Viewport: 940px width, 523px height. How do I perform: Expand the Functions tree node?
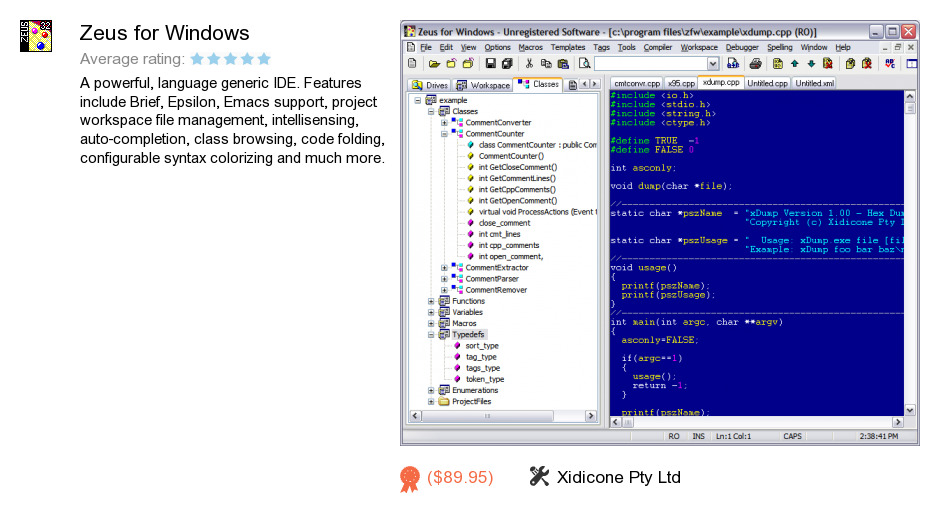click(x=431, y=301)
